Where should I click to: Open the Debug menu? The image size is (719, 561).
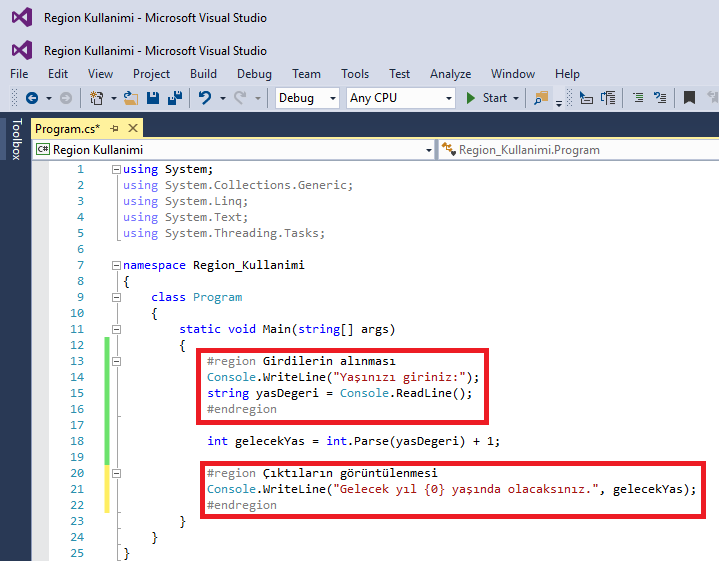tap(254, 74)
